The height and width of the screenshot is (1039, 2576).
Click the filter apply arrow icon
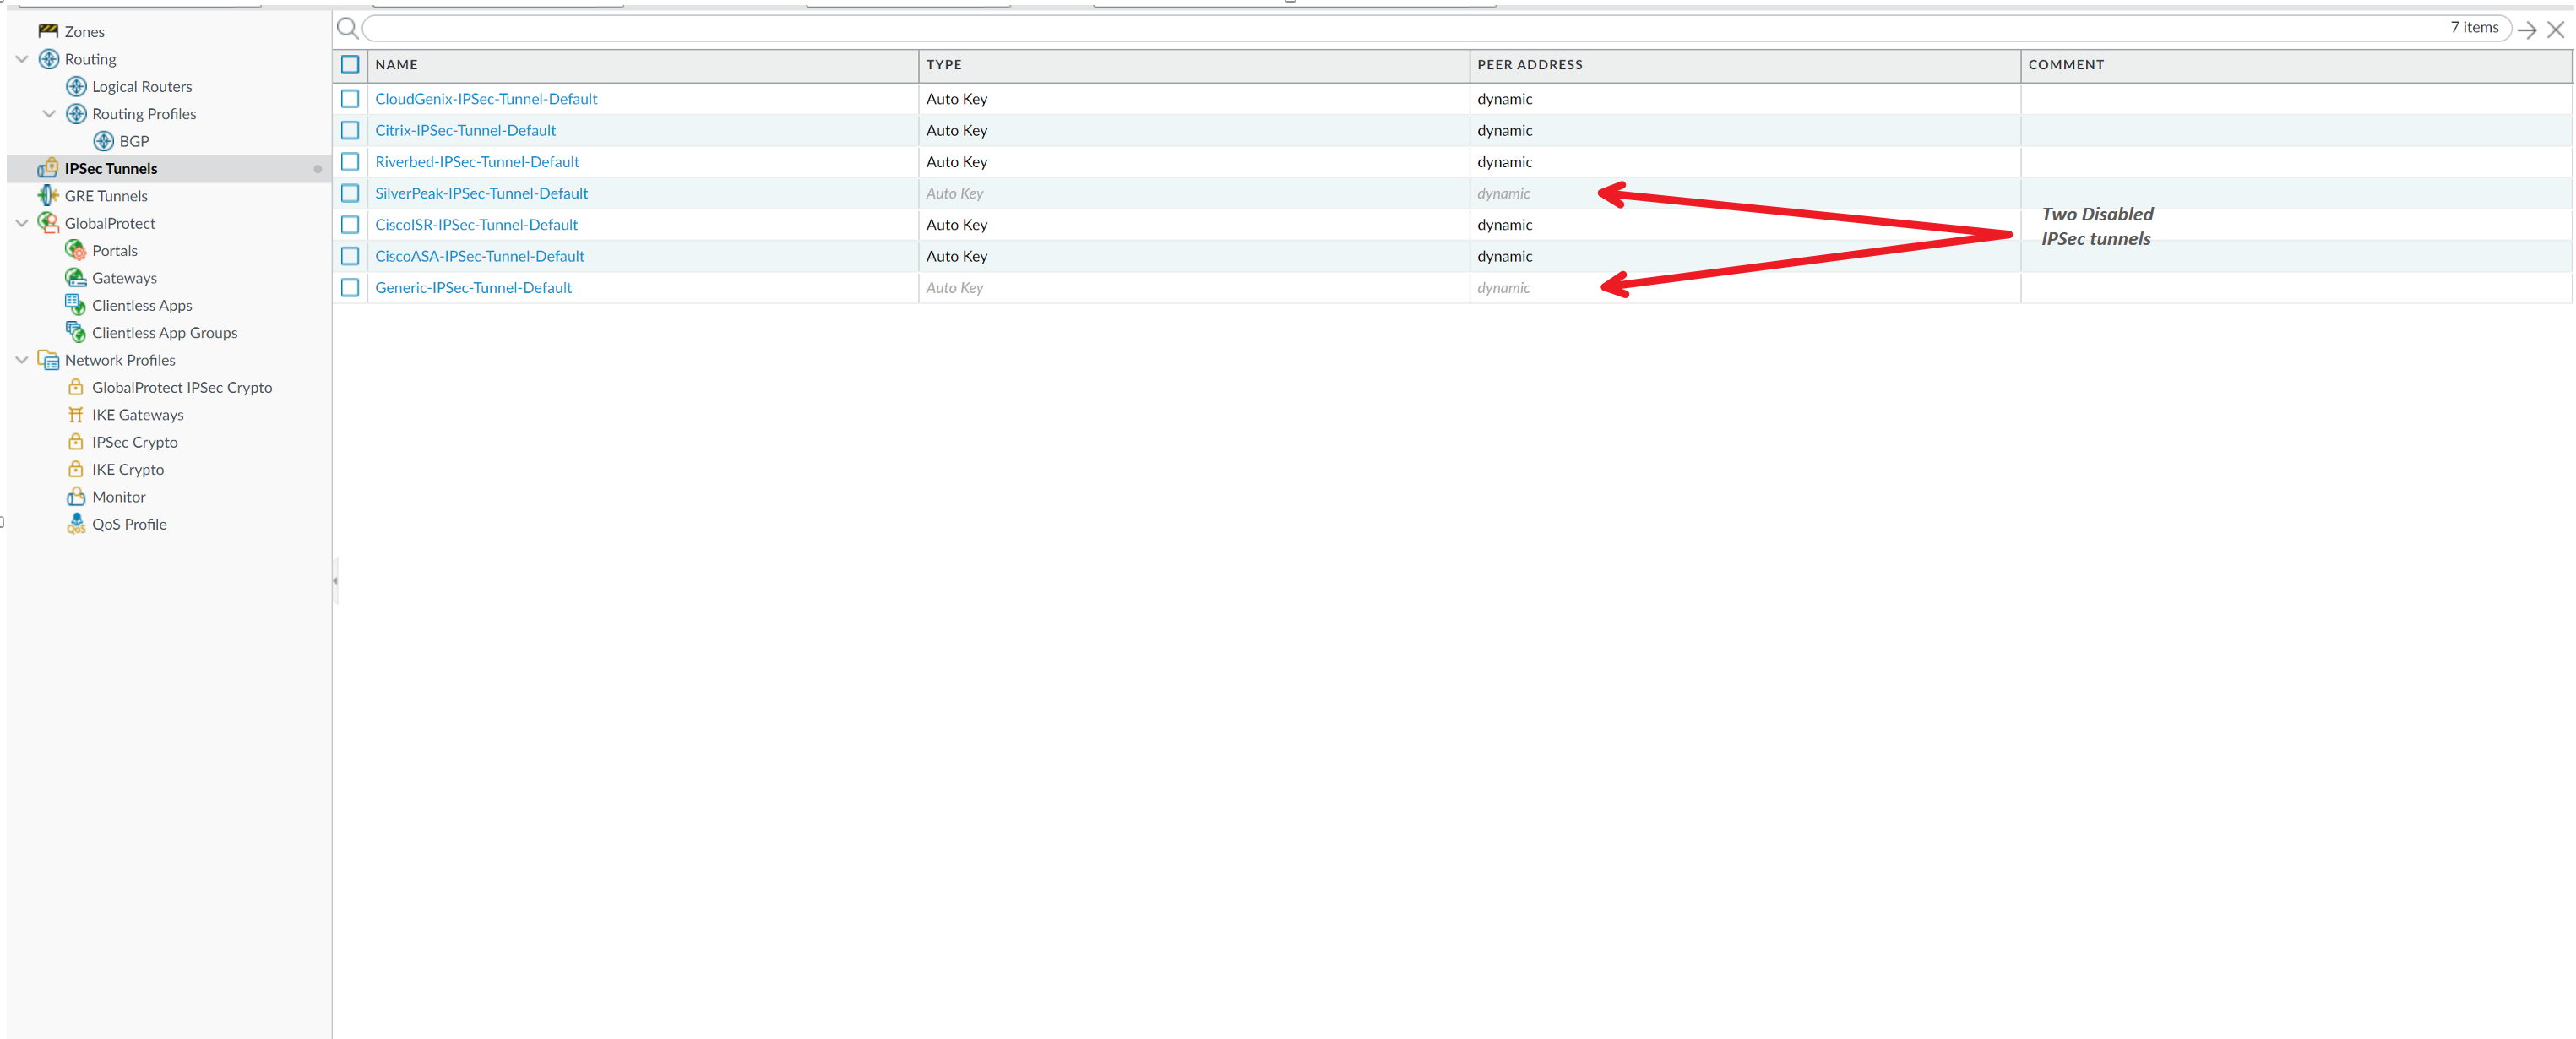click(x=2527, y=29)
